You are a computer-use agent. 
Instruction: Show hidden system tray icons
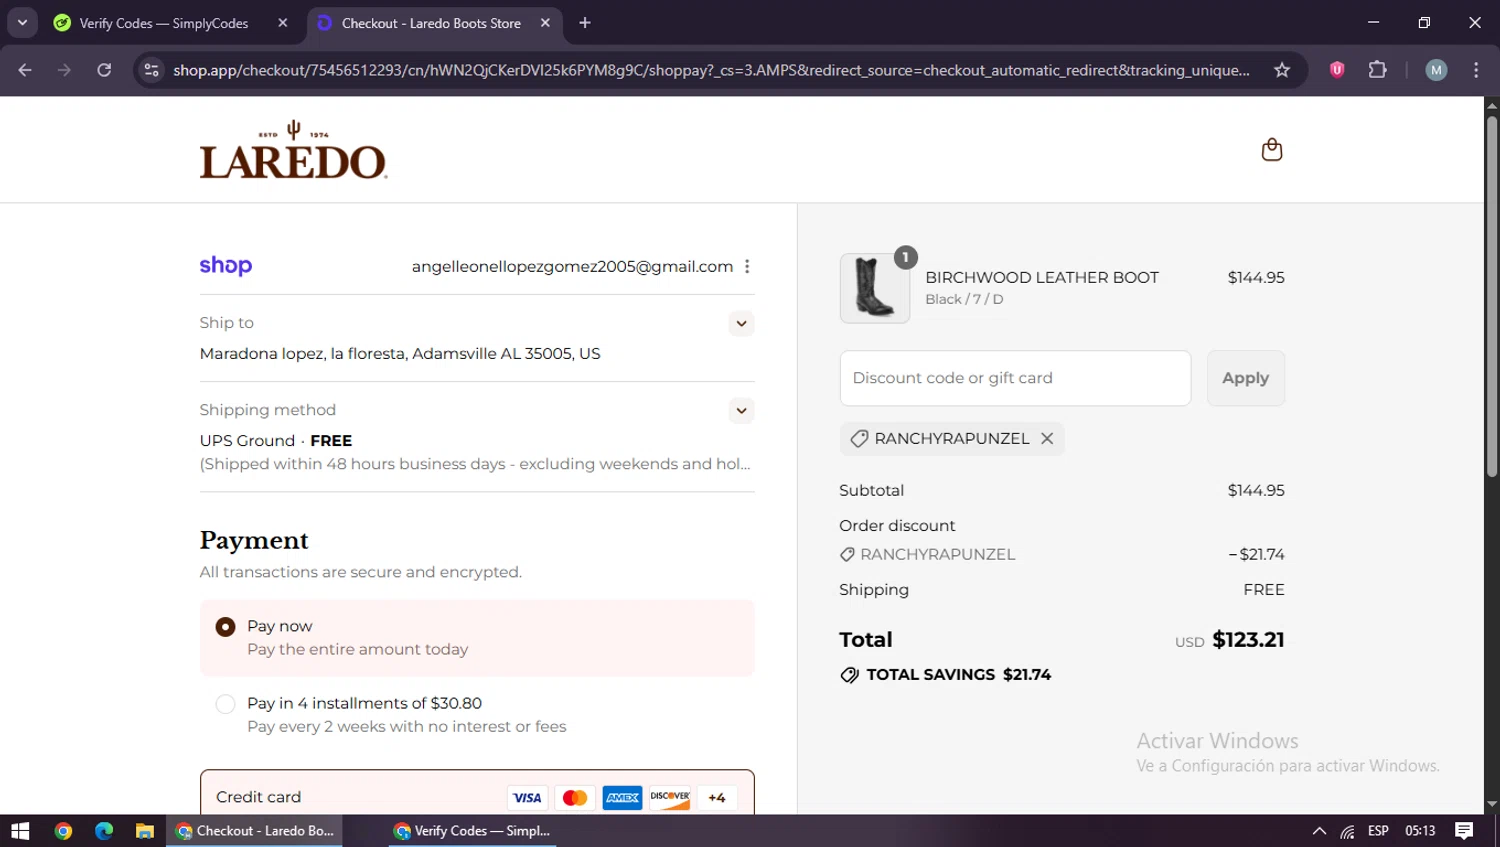pyautogui.click(x=1319, y=831)
